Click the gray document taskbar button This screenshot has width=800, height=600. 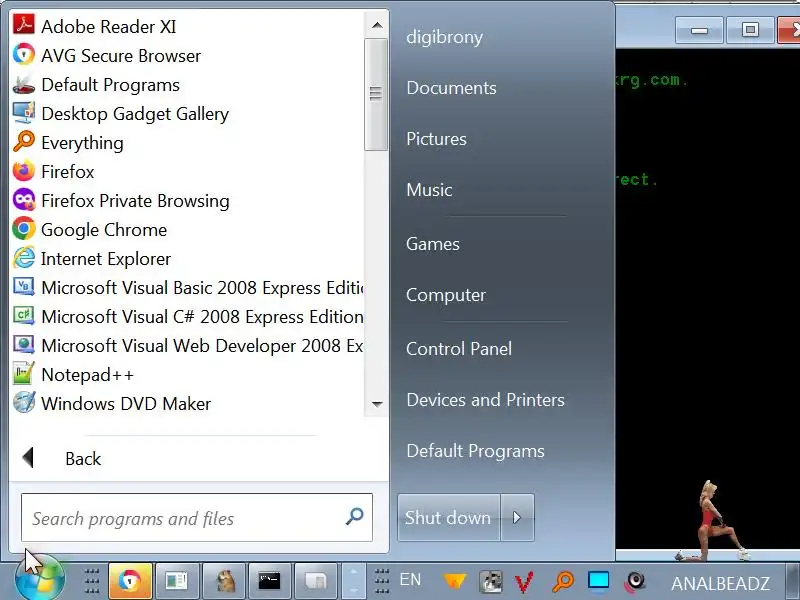(x=316, y=581)
